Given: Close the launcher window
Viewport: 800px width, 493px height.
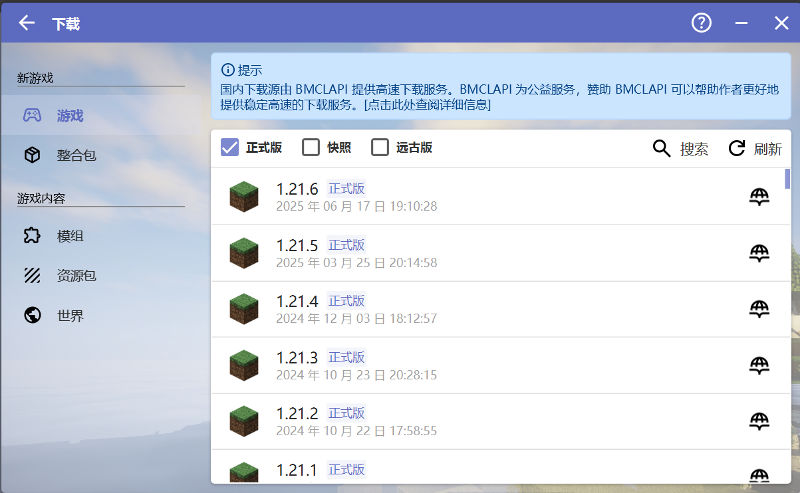Looking at the screenshot, I should pos(781,23).
